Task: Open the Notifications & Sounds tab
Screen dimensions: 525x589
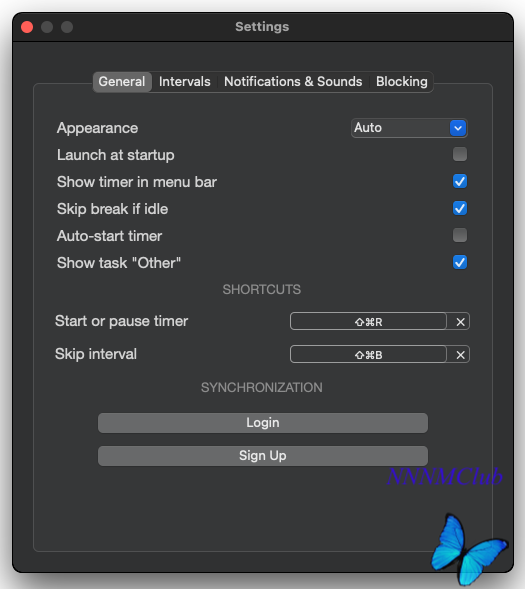Action: click(x=293, y=82)
